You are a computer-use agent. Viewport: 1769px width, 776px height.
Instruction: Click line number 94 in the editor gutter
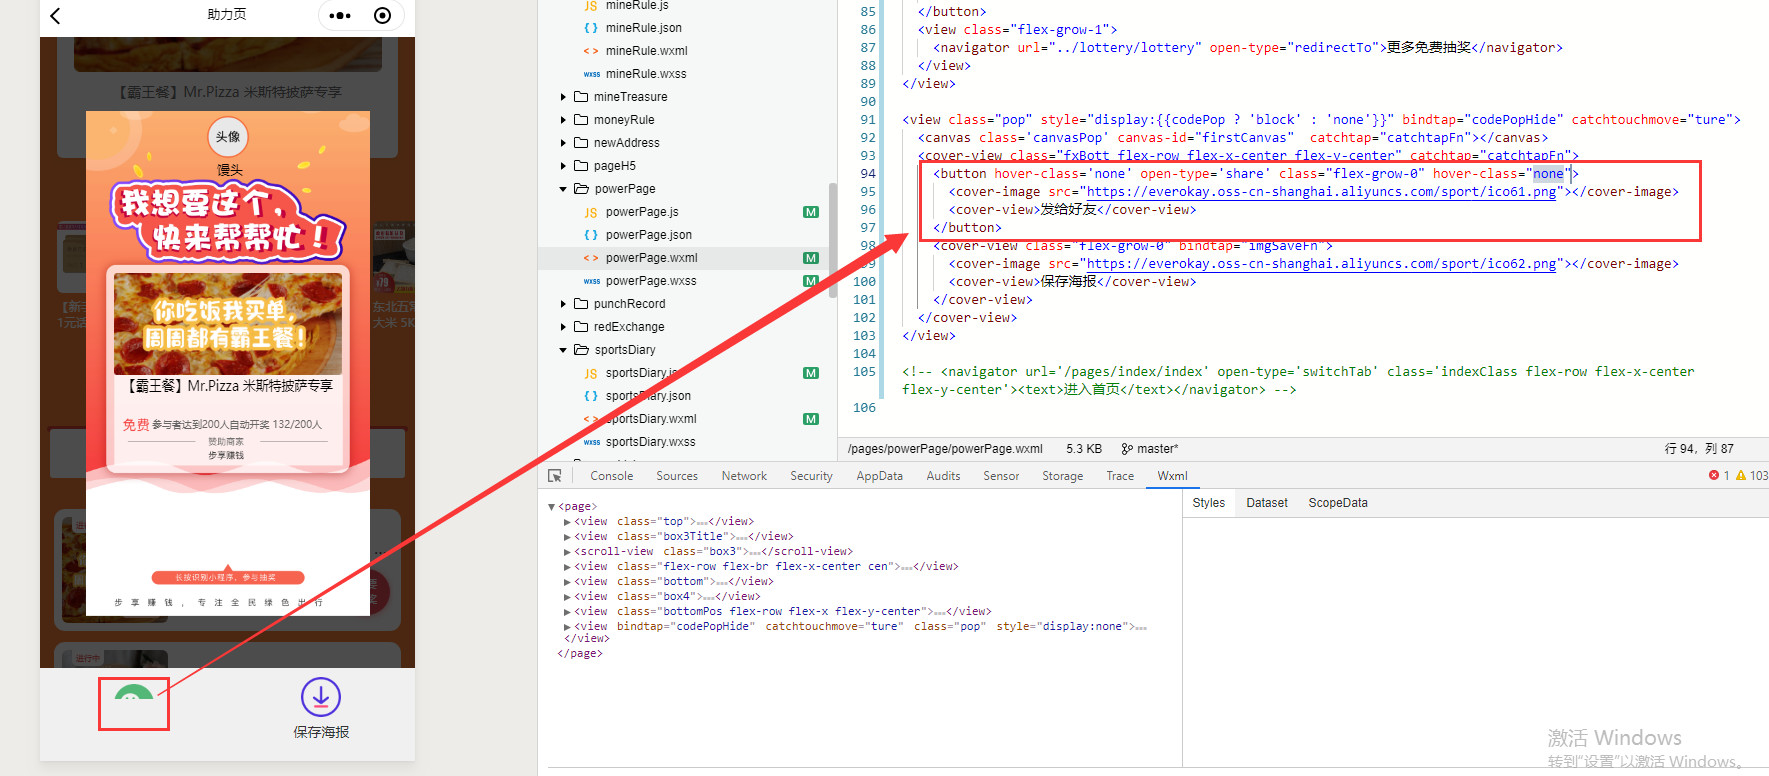(867, 174)
